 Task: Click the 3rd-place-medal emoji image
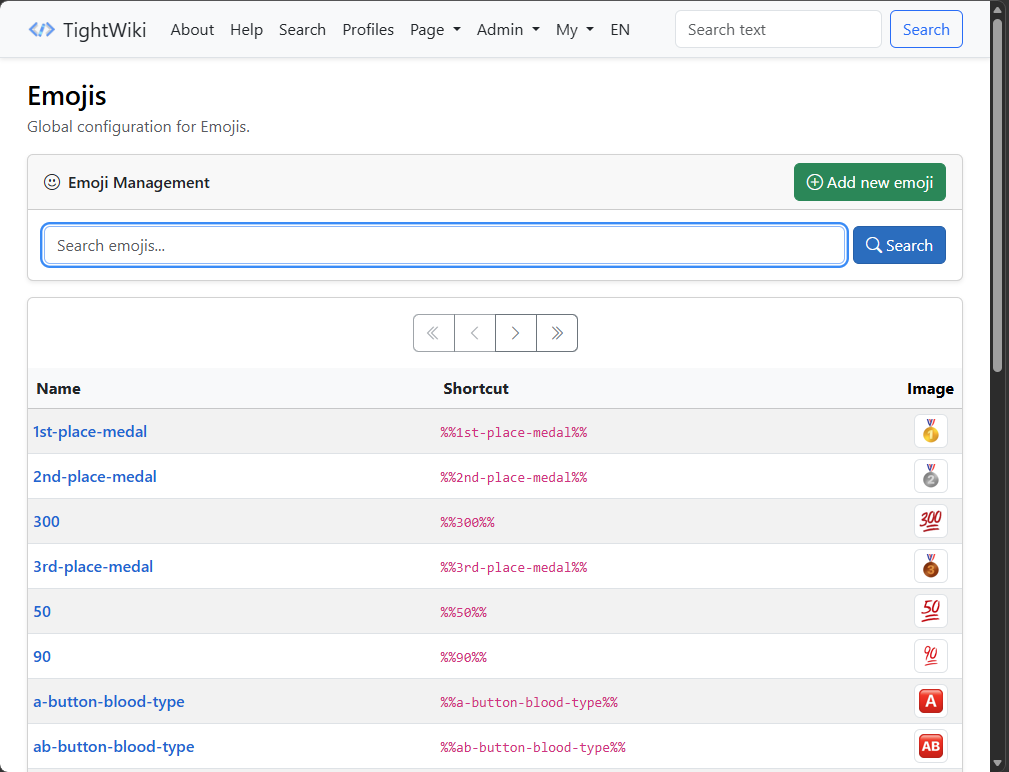(x=930, y=566)
